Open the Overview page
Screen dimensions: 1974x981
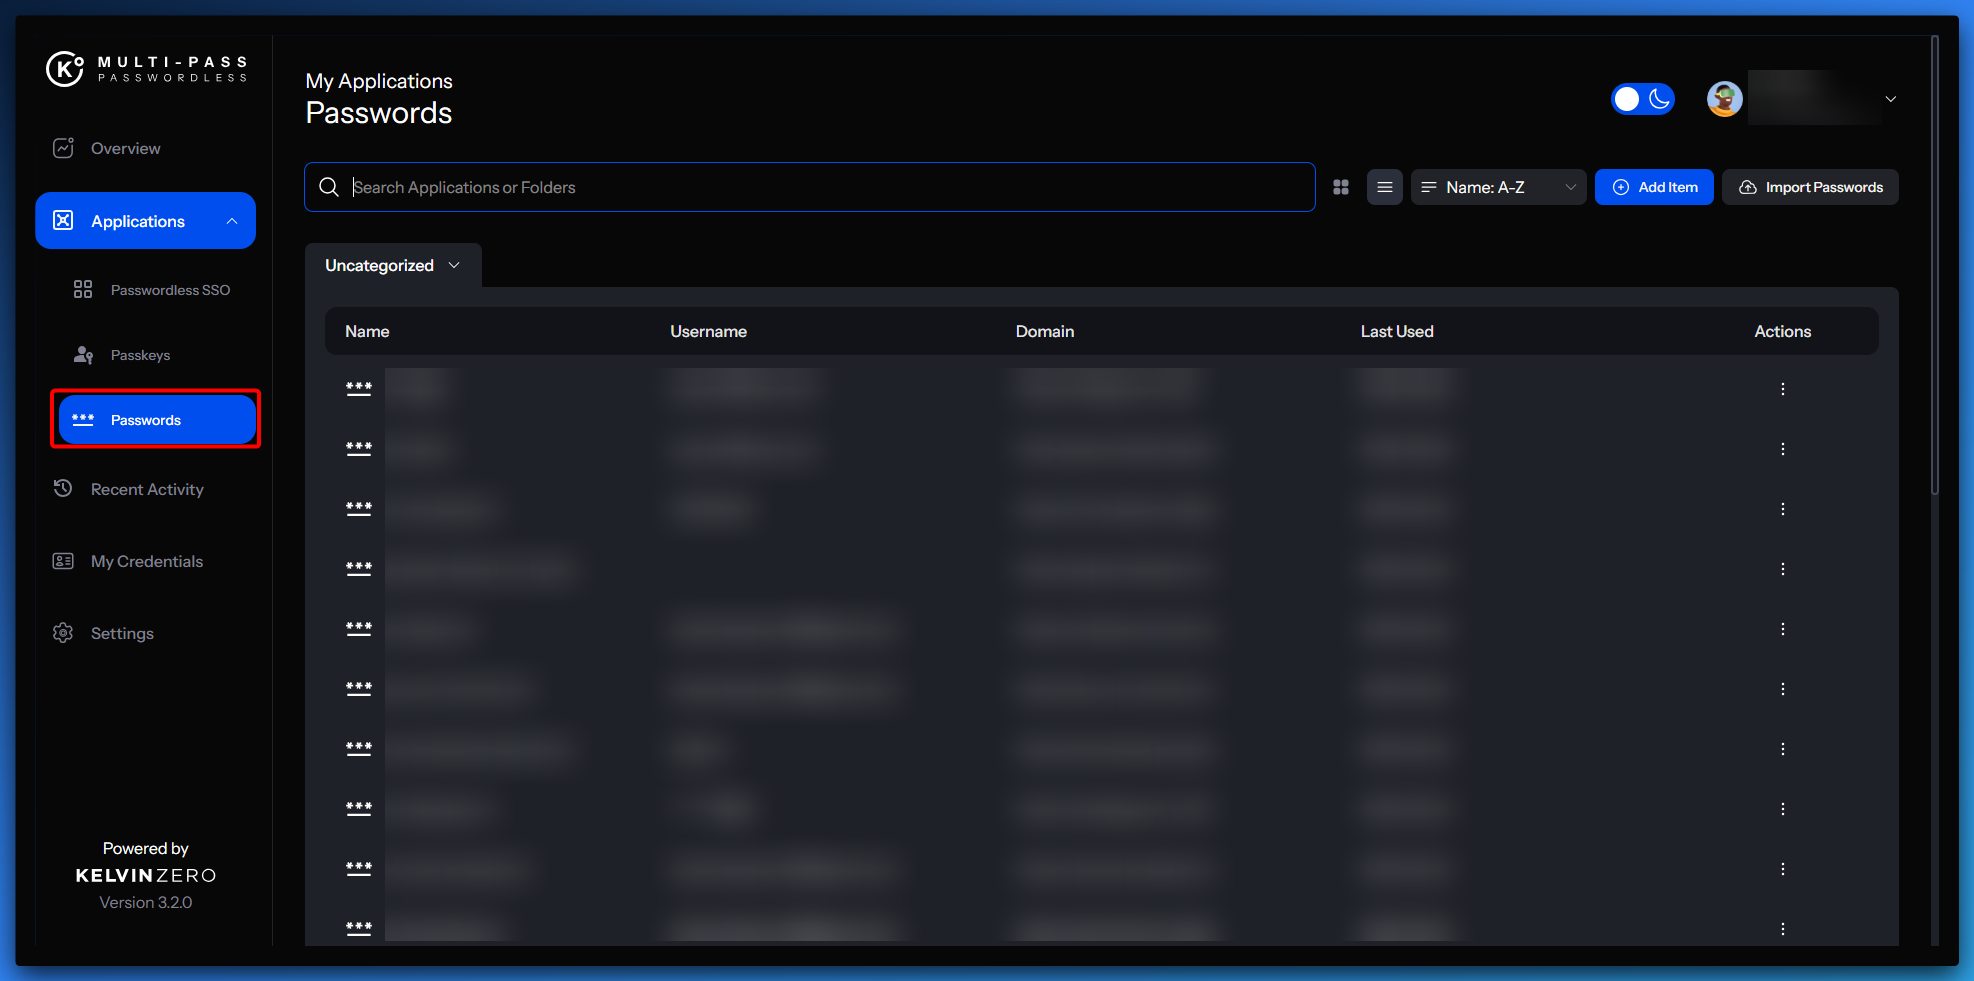pyautogui.click(x=125, y=148)
